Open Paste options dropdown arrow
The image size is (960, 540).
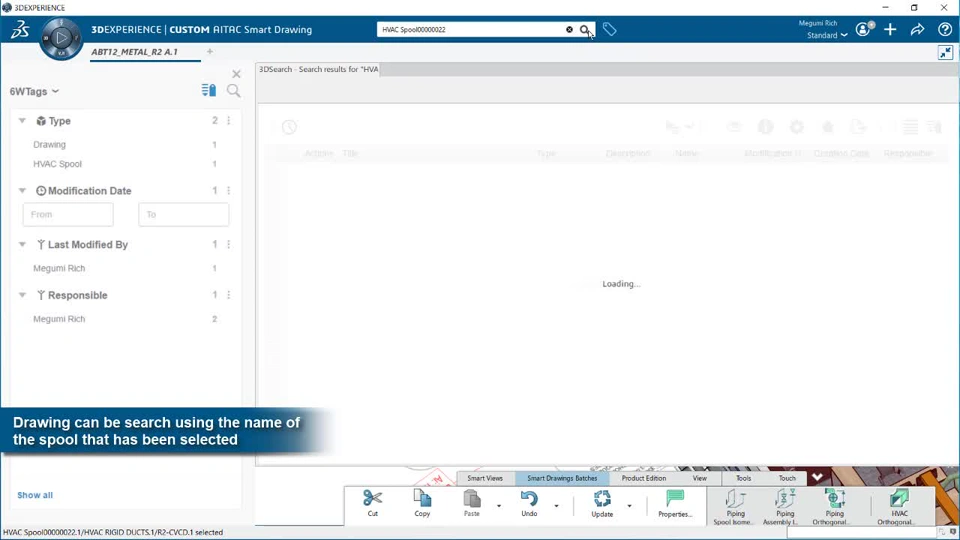pos(499,506)
